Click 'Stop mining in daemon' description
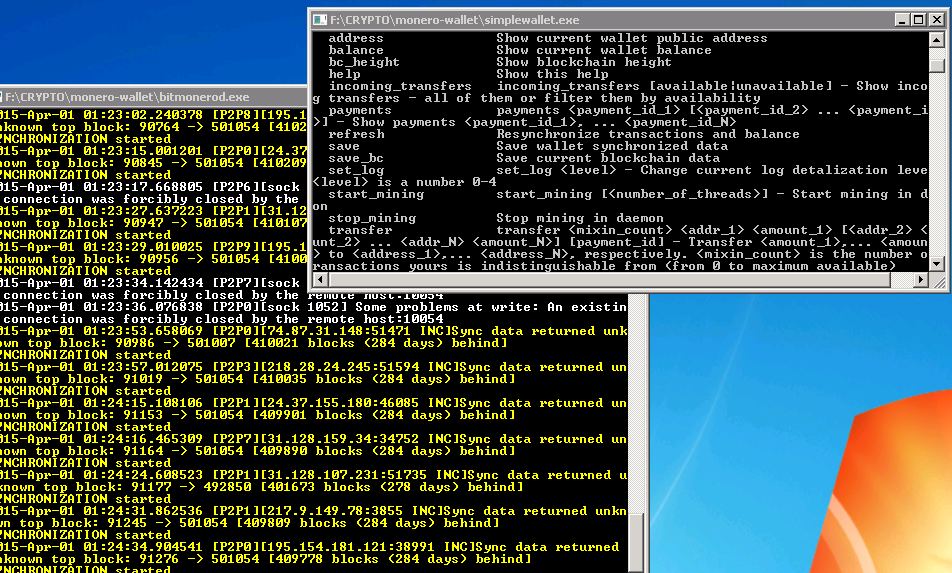Image resolution: width=952 pixels, height=573 pixels. pos(580,219)
